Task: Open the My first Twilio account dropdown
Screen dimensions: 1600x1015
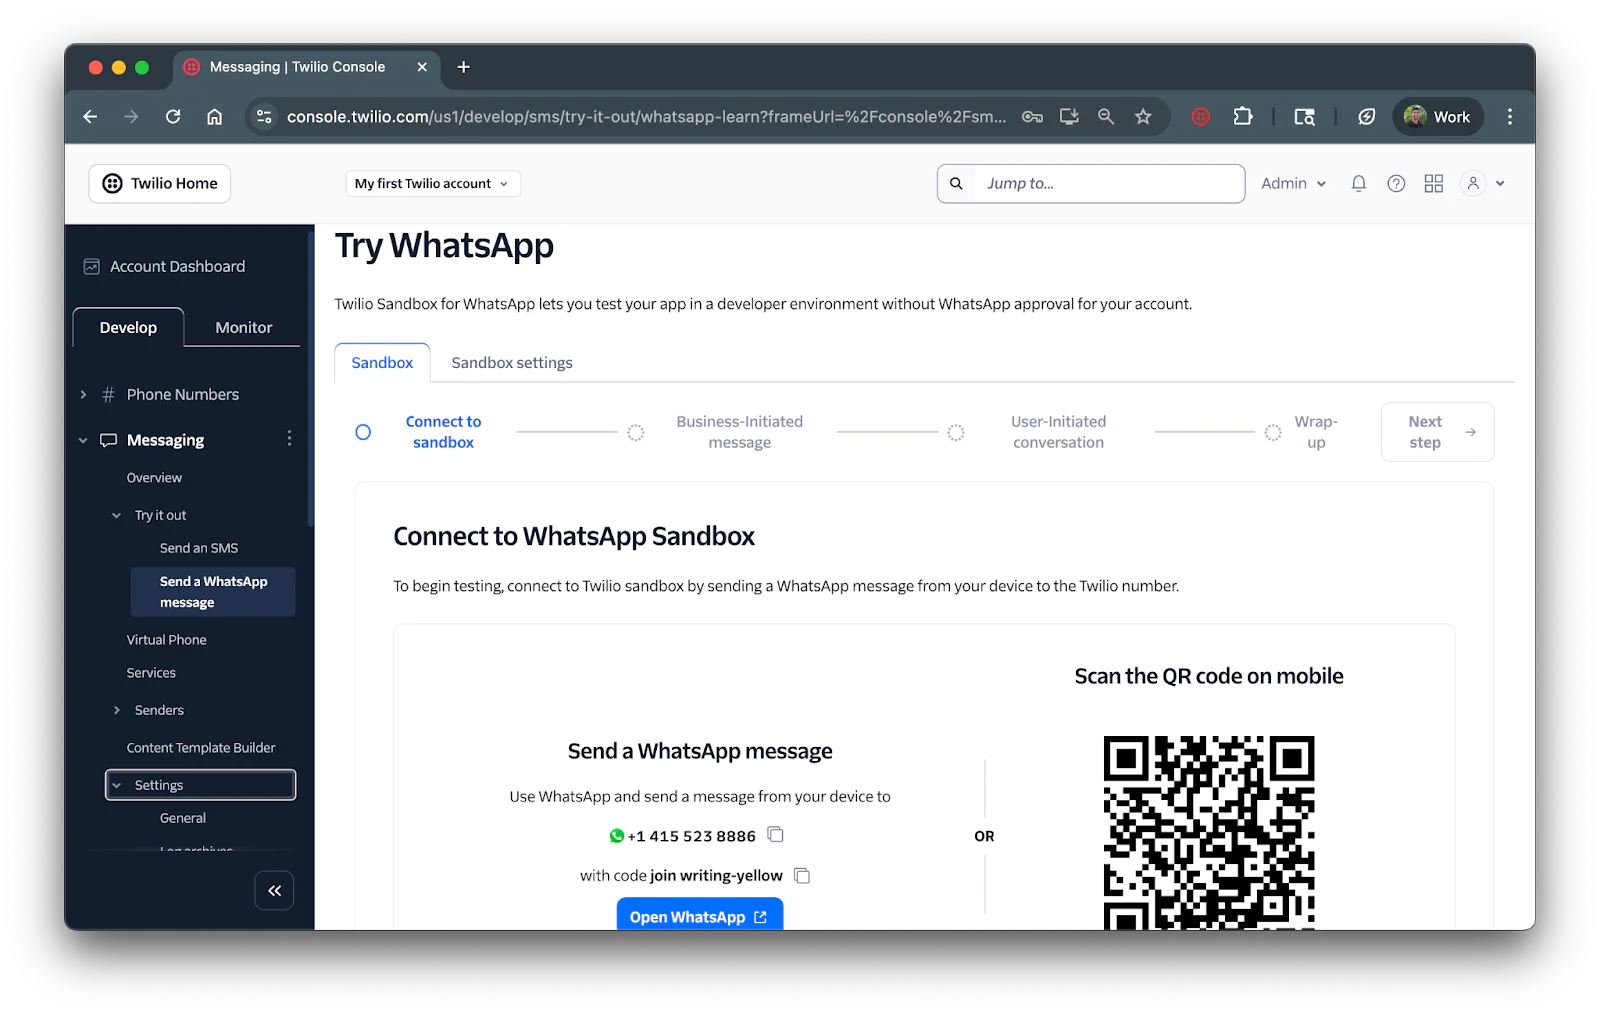Action: (432, 183)
